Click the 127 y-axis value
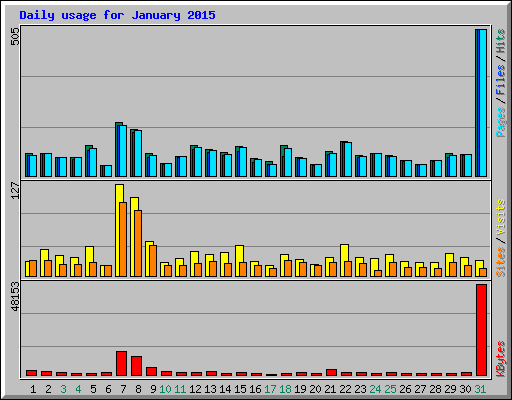The width and height of the screenshot is (512, 400). point(15,190)
